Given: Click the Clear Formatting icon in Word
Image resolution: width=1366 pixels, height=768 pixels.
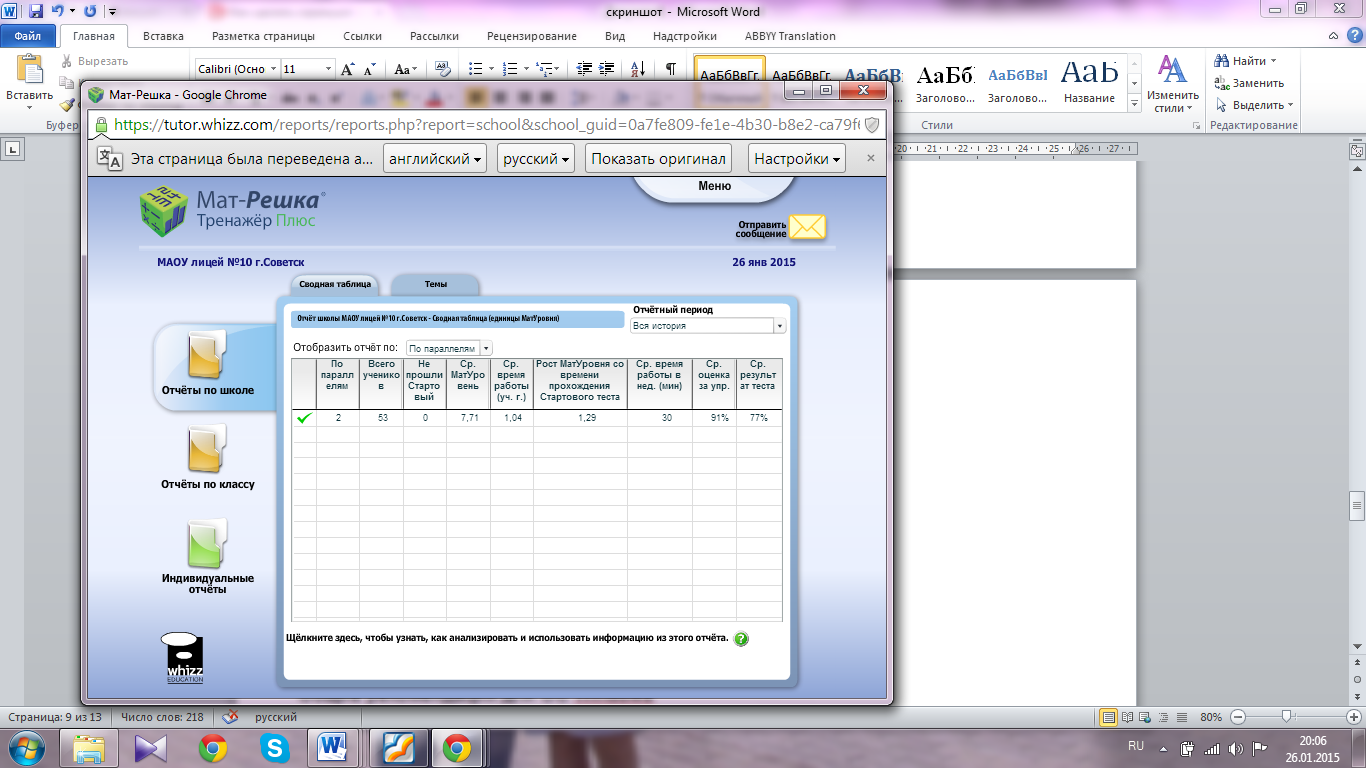Looking at the screenshot, I should pyautogui.click(x=443, y=69).
